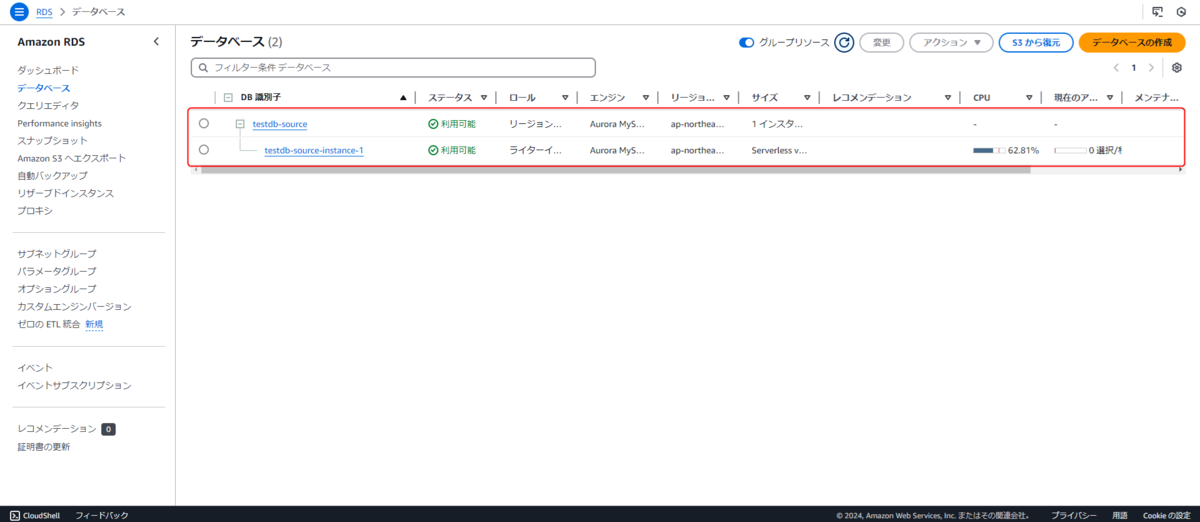Click Restore from S3 button

pyautogui.click(x=1036, y=42)
